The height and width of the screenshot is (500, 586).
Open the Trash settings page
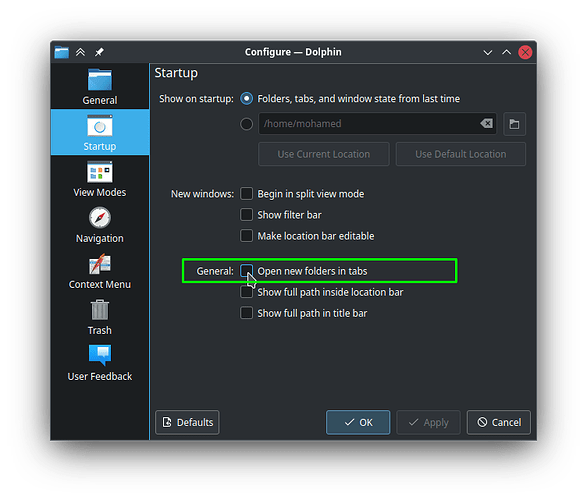click(x=100, y=317)
